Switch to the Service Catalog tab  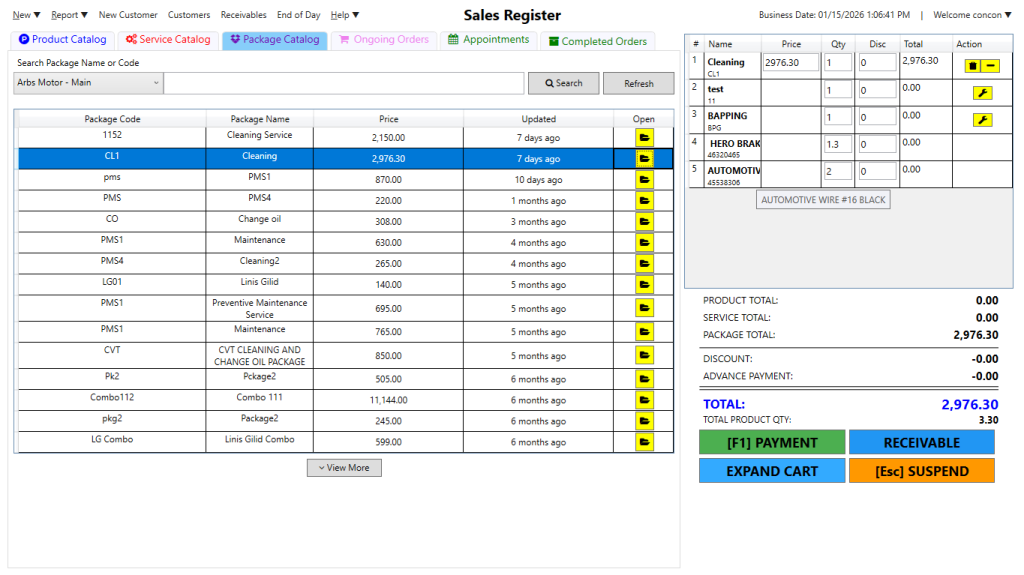168,40
